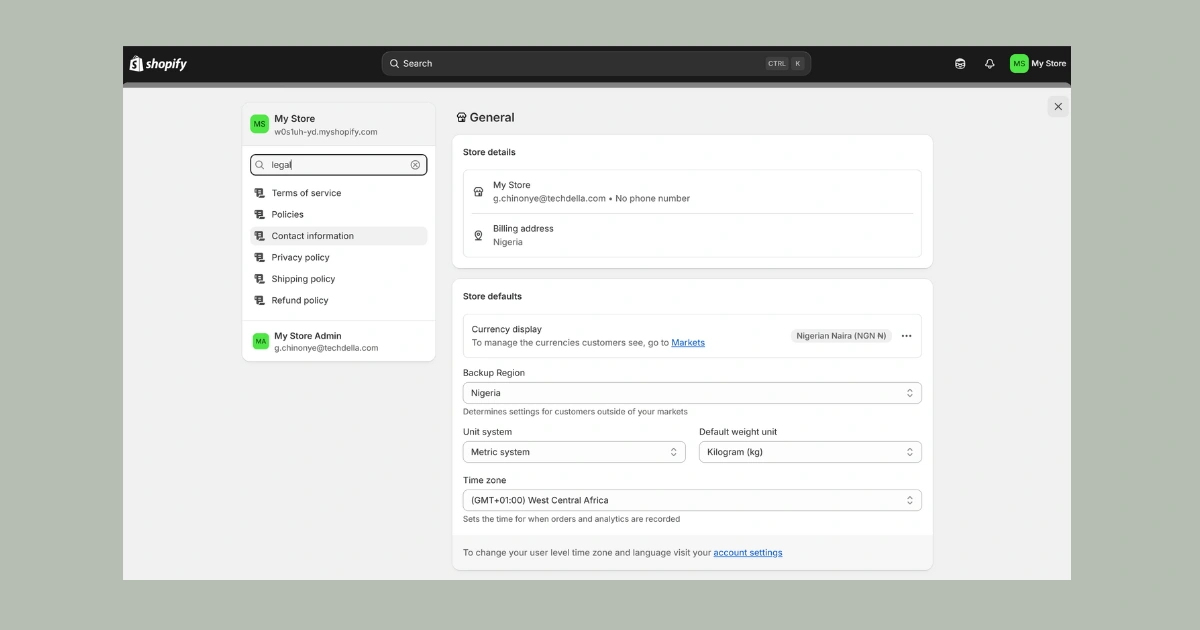
Task: Expand the Time zone dropdown
Action: point(691,500)
